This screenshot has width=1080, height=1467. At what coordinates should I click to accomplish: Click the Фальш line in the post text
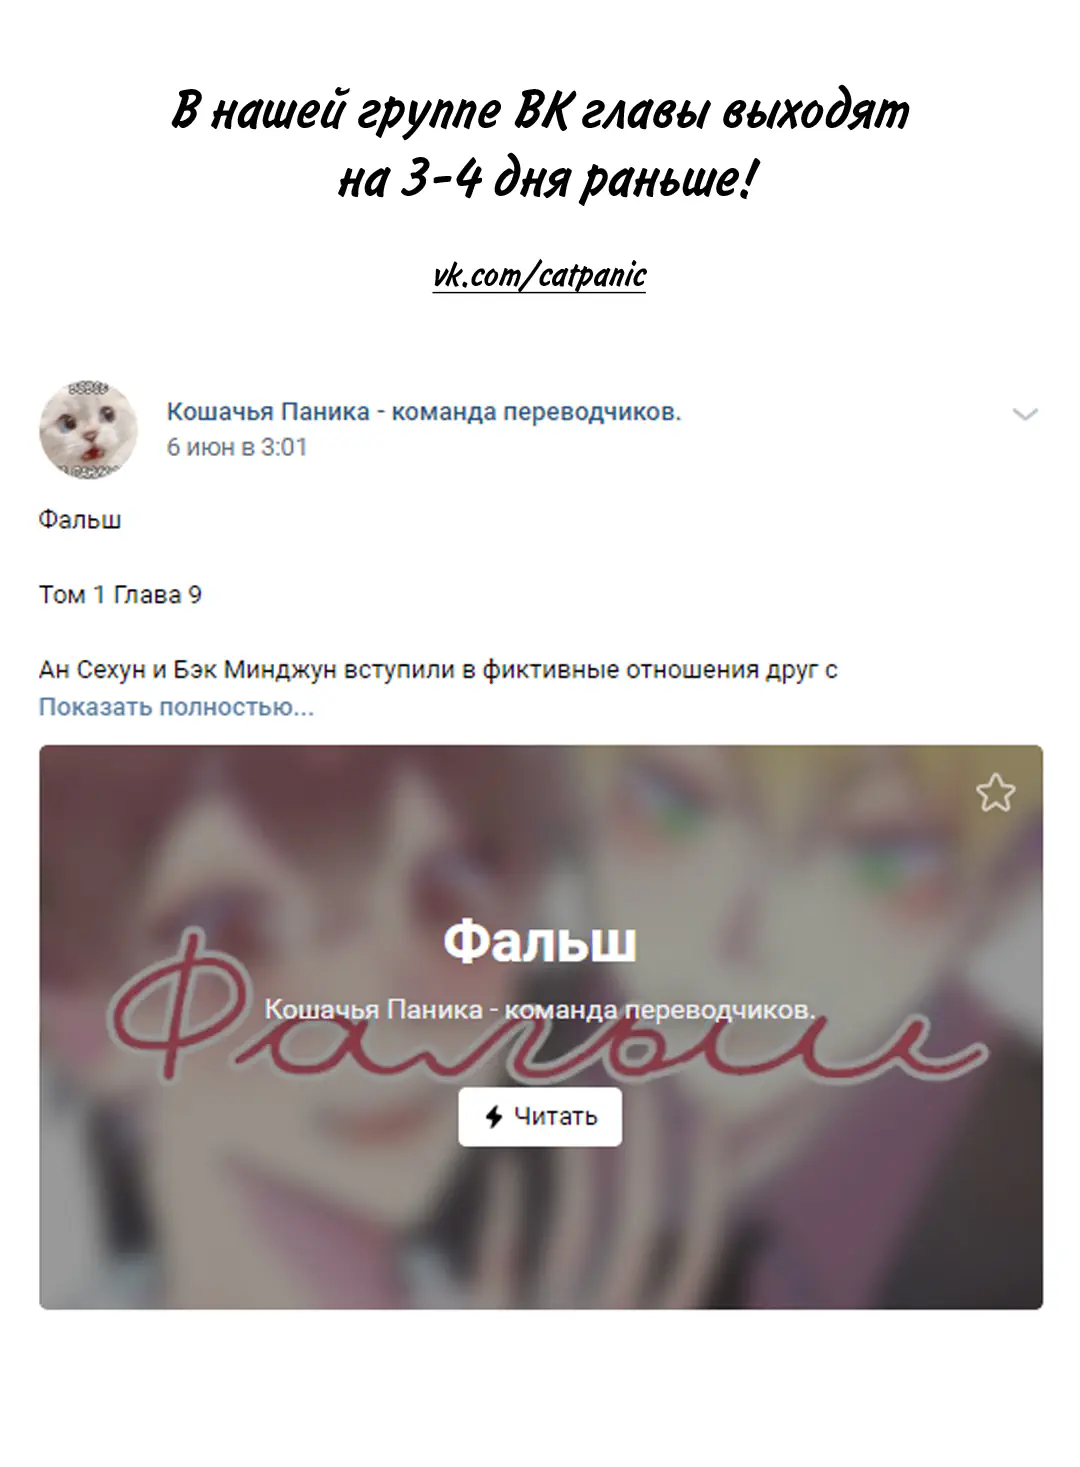click(x=80, y=520)
